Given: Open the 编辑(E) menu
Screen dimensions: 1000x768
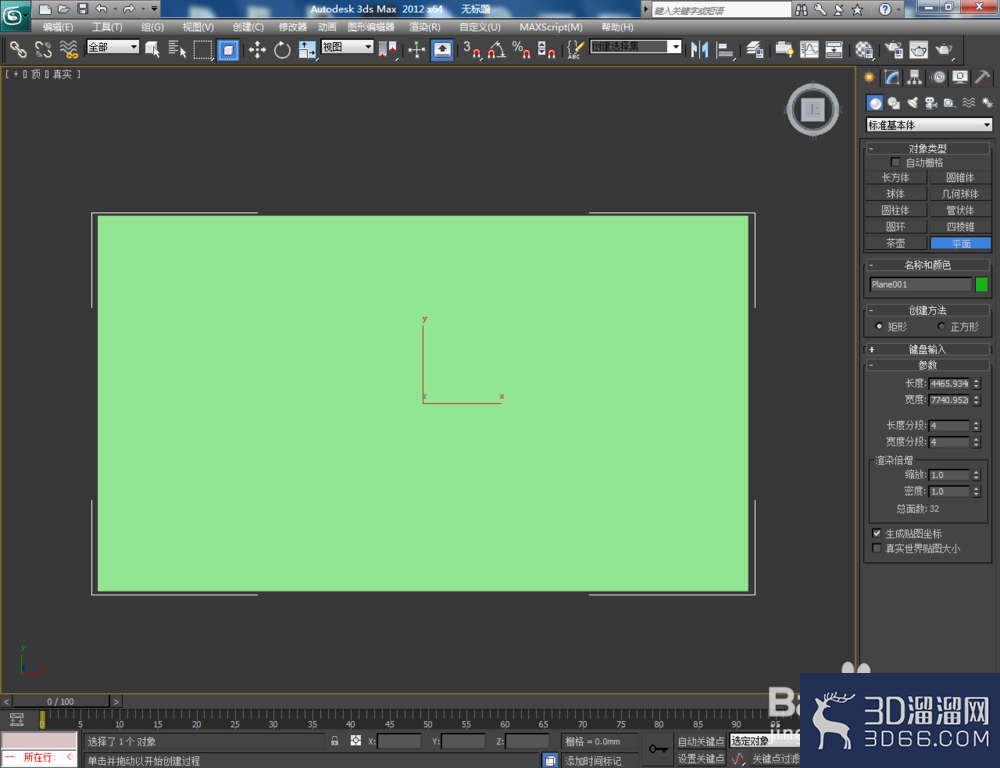Looking at the screenshot, I should tap(58, 27).
